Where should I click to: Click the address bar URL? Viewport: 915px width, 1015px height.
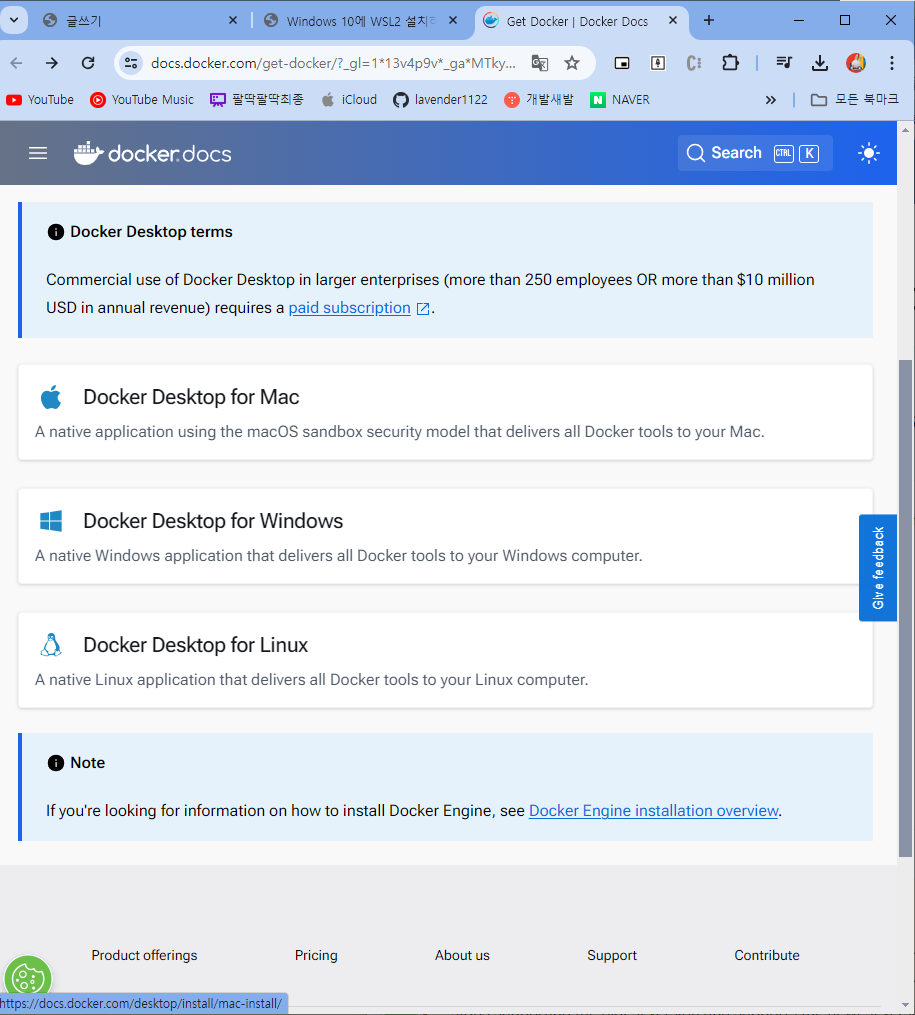(333, 63)
